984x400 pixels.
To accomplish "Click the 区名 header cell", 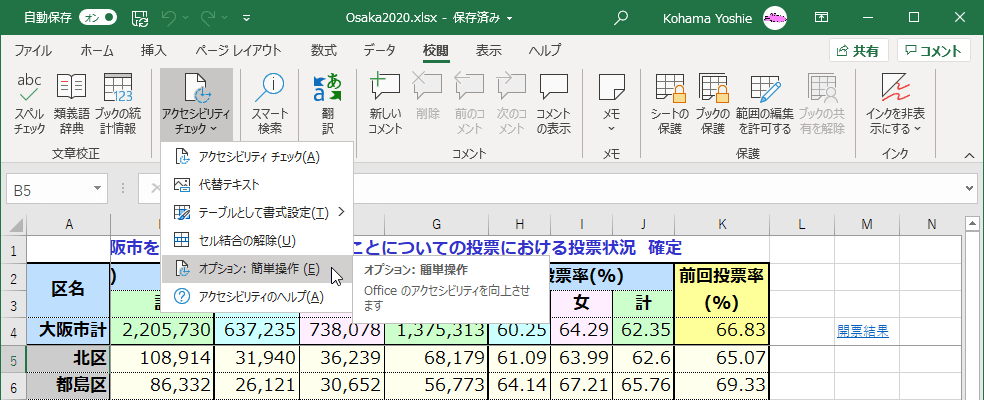I will pos(68,289).
